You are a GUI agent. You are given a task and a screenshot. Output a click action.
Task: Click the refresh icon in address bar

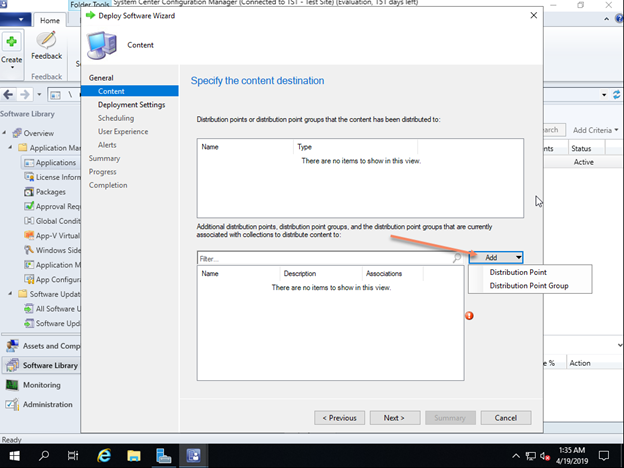point(617,95)
